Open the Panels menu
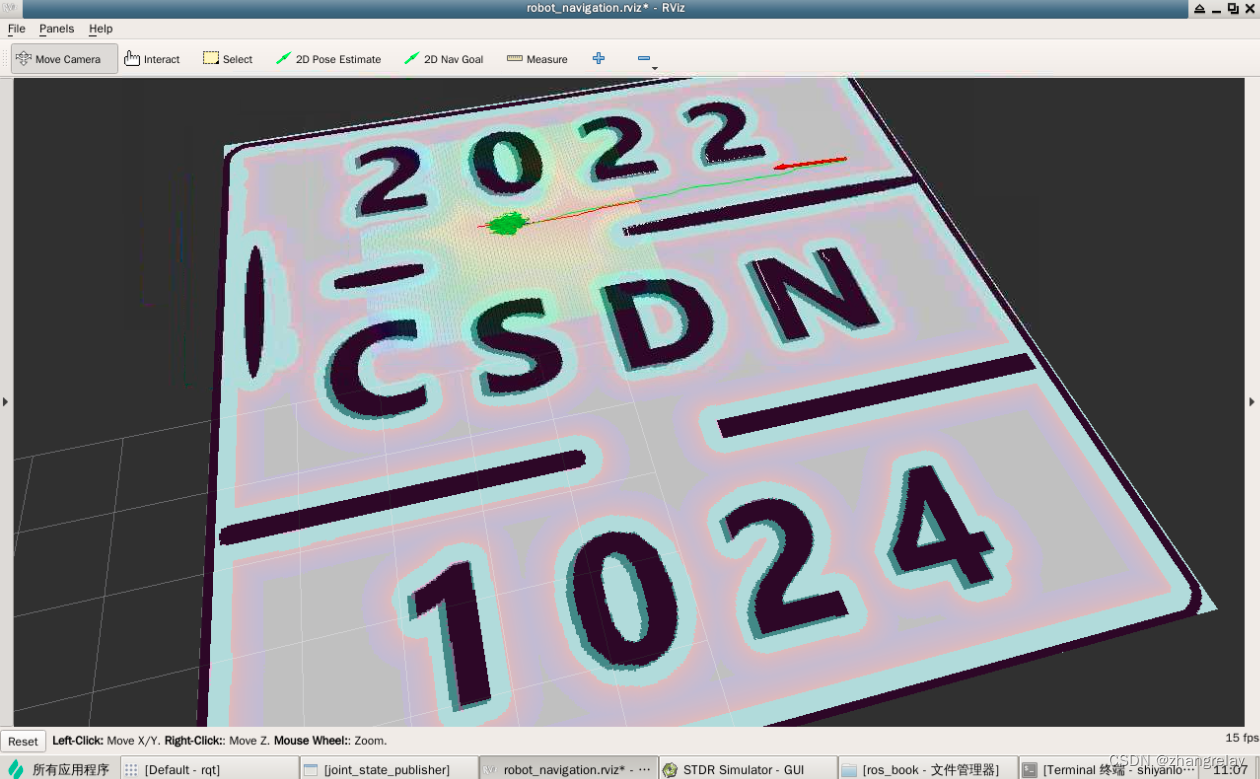1260x779 pixels. (x=57, y=29)
